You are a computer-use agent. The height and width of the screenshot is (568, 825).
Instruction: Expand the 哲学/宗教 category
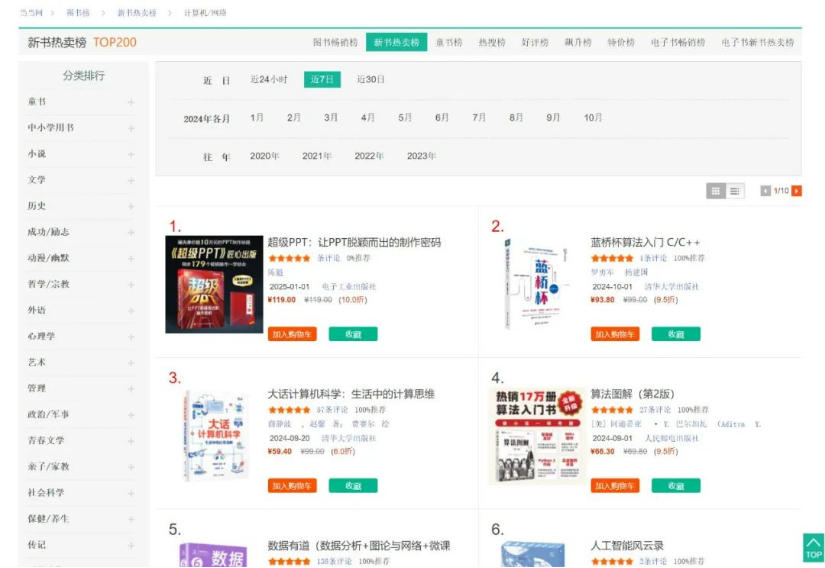pyautogui.click(x=130, y=285)
